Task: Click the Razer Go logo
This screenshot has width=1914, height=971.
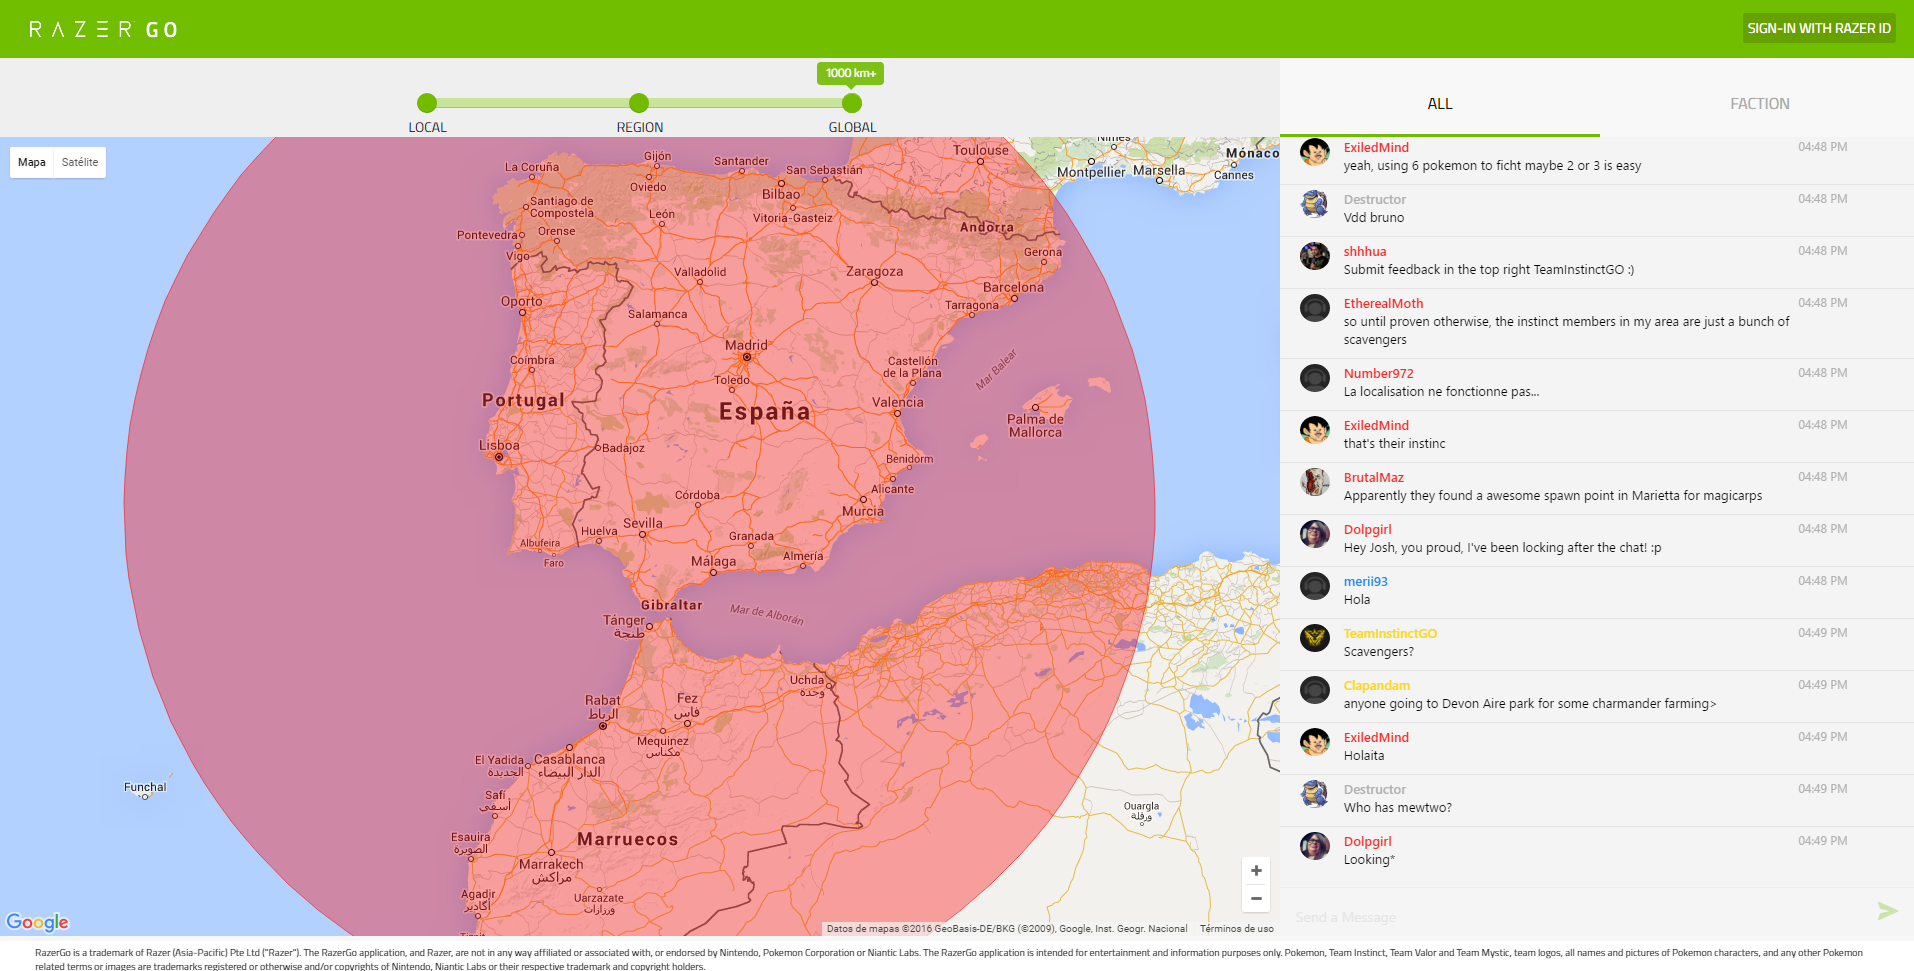Action: (103, 29)
